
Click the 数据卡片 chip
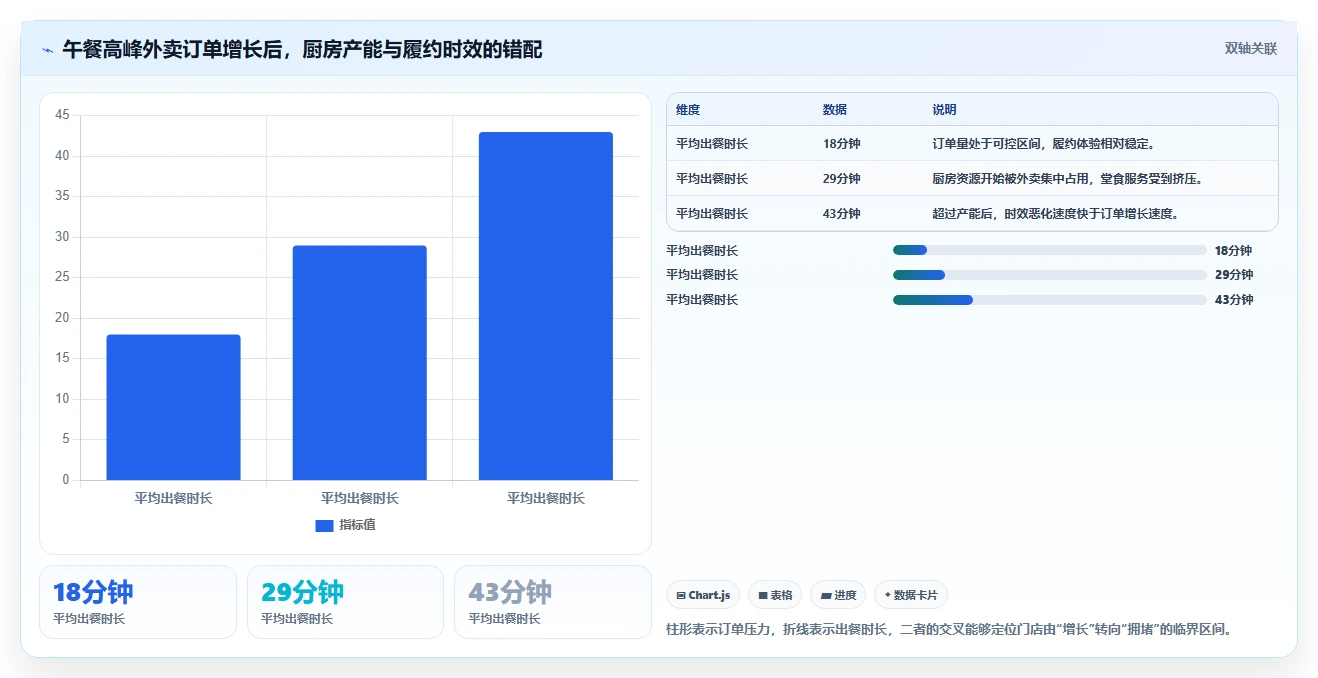[x=911, y=595]
